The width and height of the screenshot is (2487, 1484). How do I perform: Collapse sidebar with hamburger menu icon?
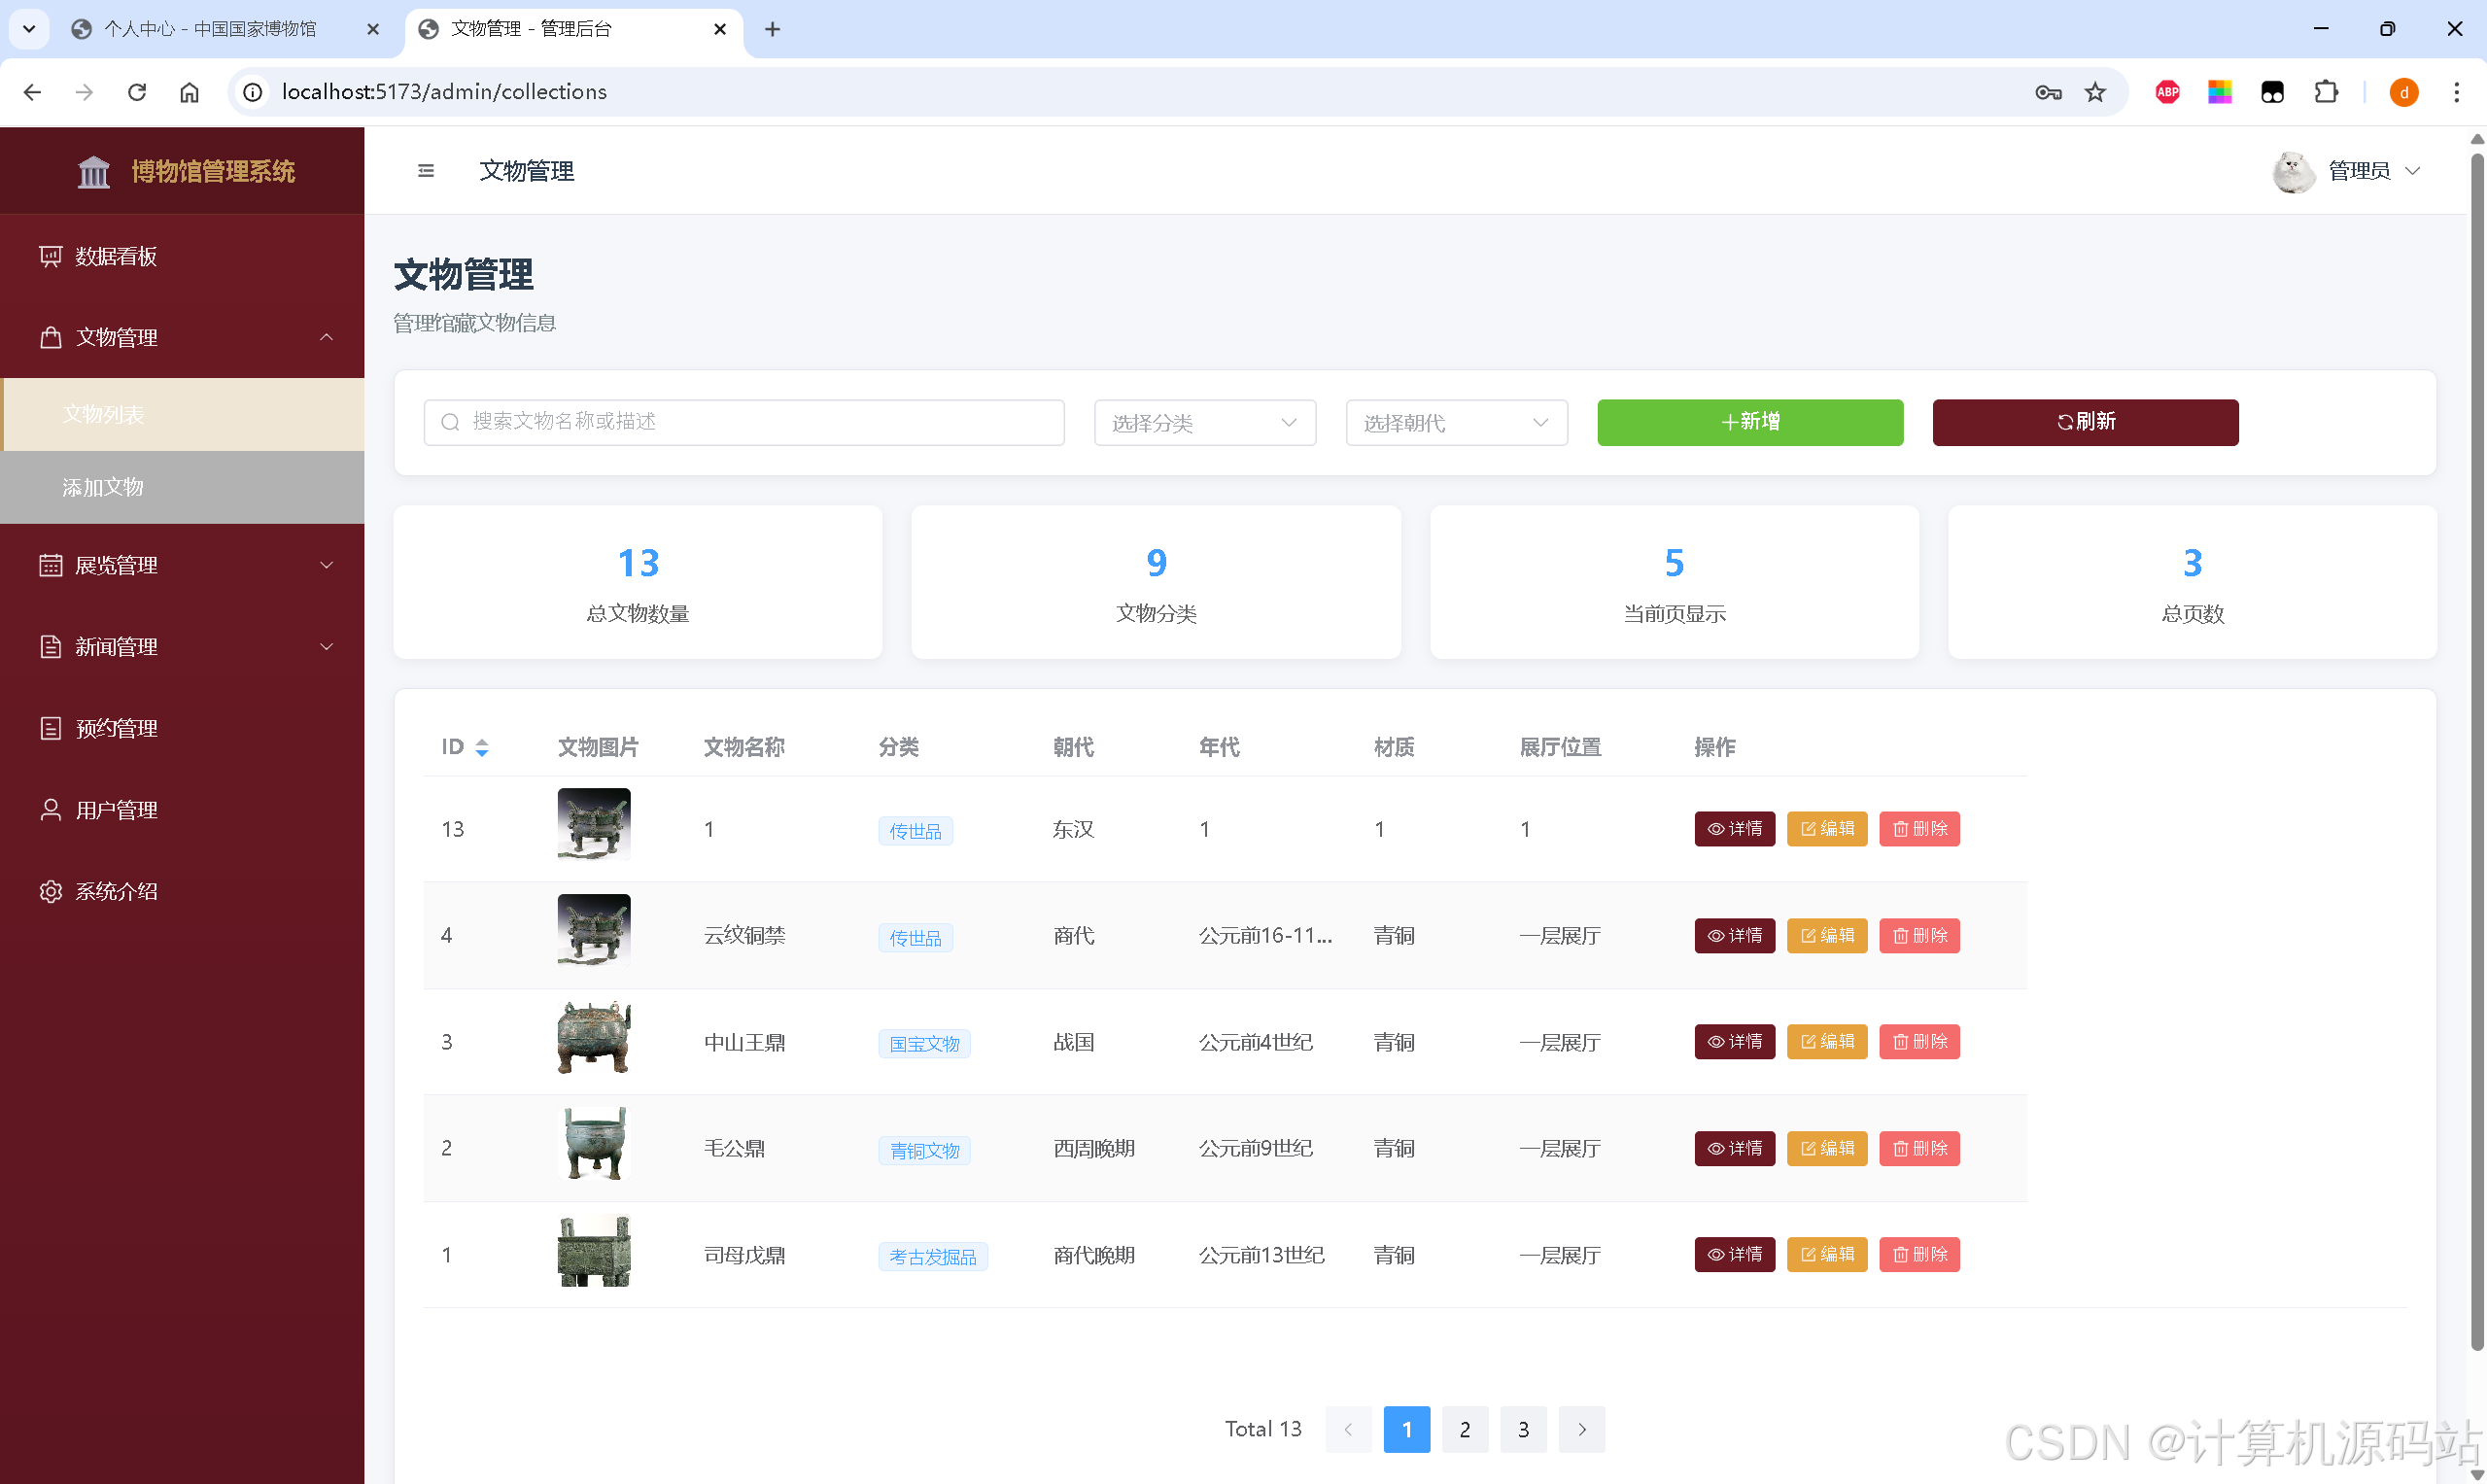click(425, 171)
